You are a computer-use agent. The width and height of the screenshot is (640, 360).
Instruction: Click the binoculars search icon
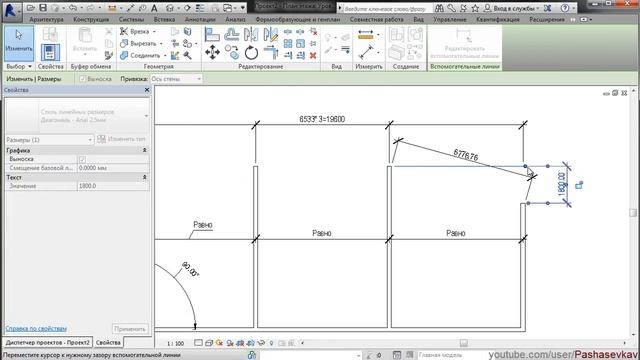coord(439,8)
